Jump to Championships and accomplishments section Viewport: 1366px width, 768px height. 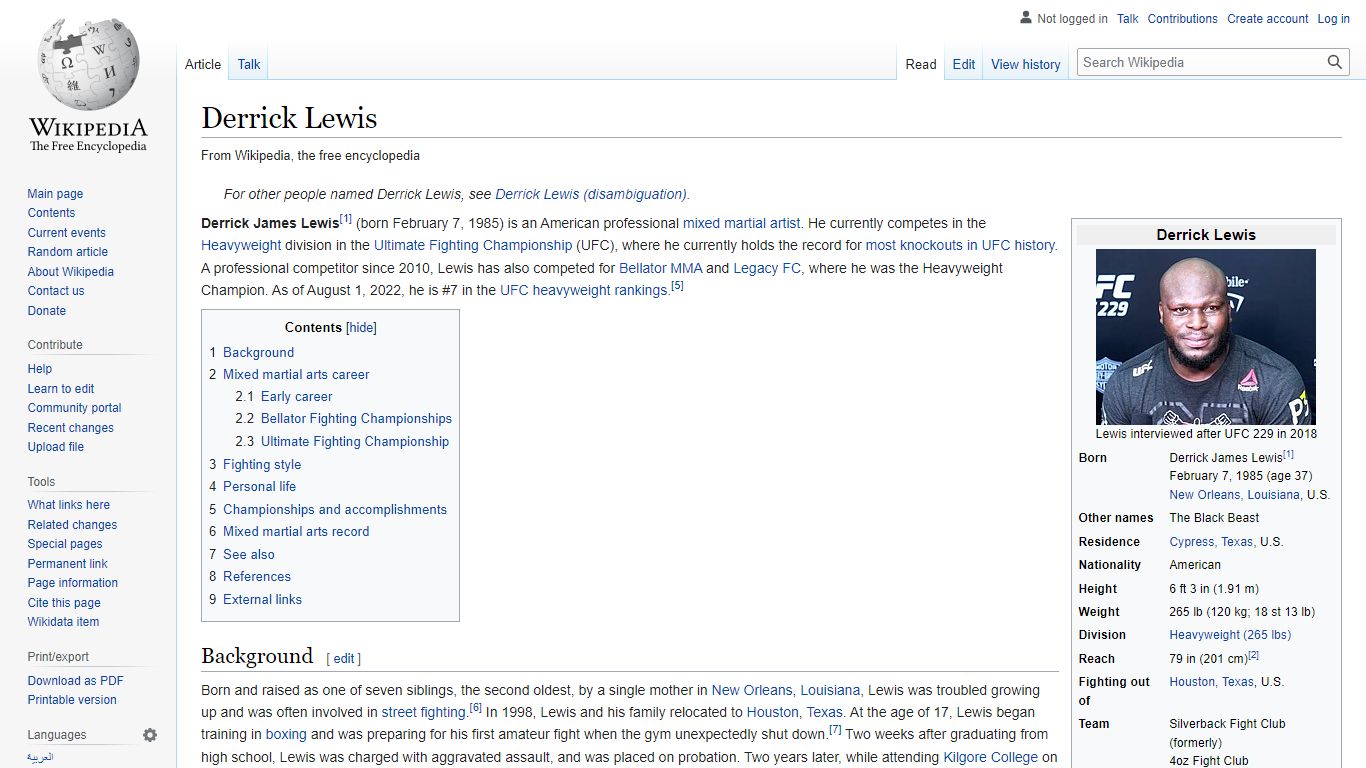click(x=335, y=509)
